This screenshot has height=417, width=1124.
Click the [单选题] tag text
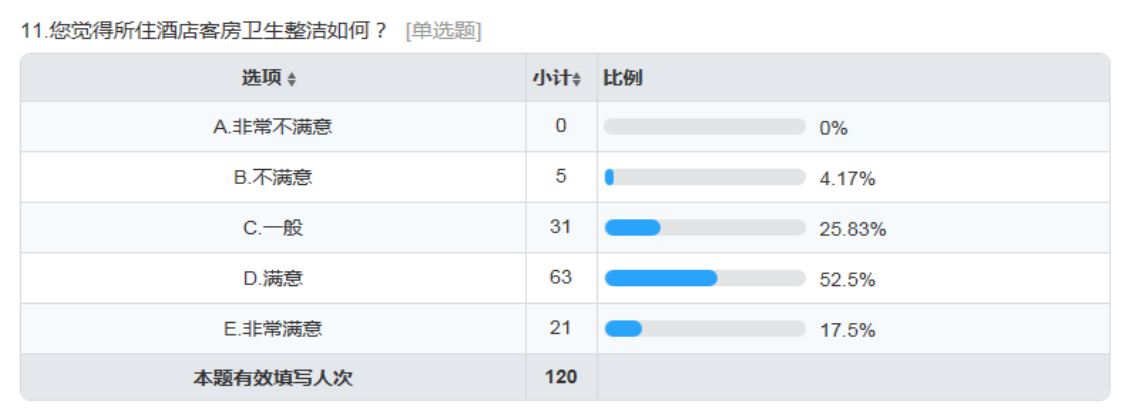(443, 32)
